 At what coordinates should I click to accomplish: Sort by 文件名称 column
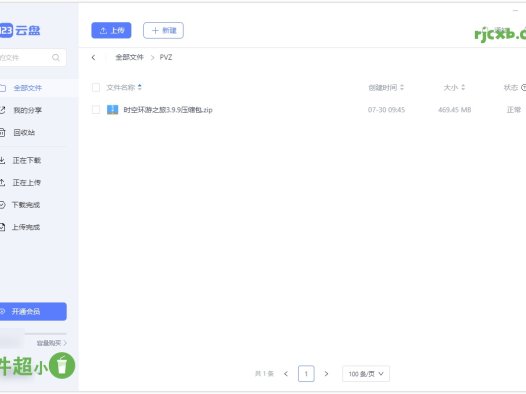tap(124, 88)
